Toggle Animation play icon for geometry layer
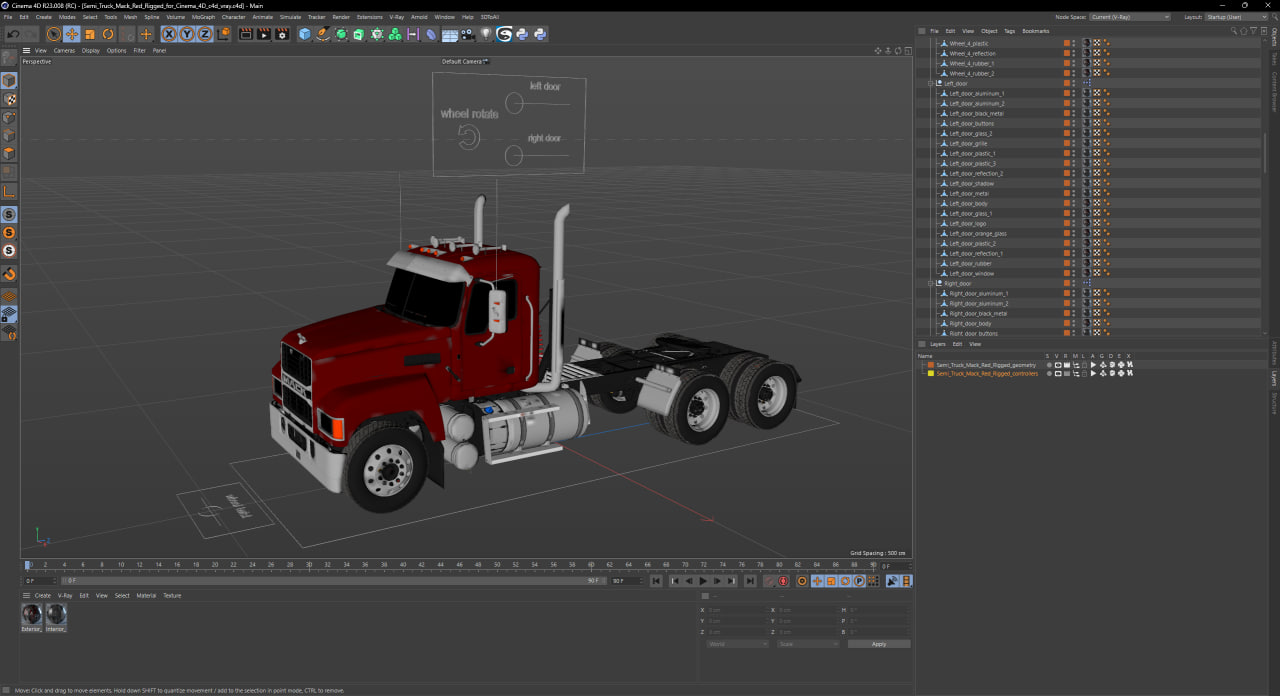This screenshot has height=696, width=1280. coord(1094,365)
